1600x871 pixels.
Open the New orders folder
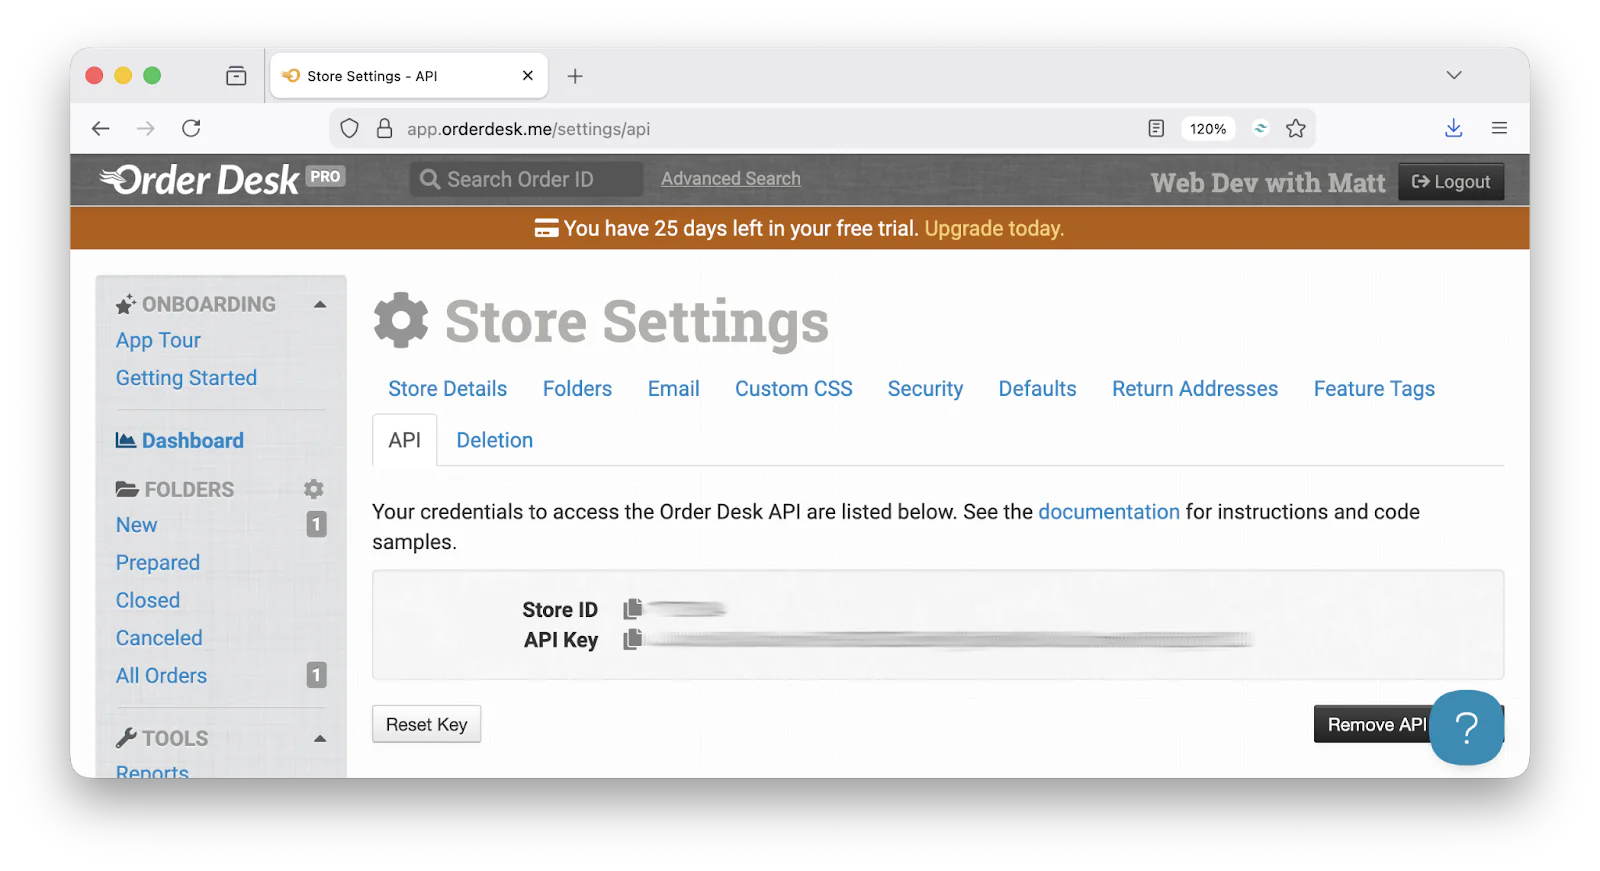point(136,525)
